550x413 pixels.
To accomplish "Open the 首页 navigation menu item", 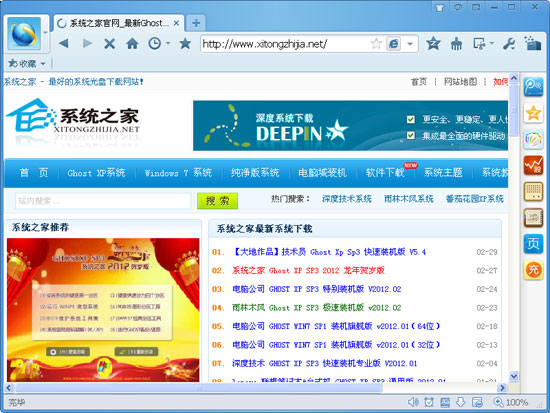I will click(34, 173).
